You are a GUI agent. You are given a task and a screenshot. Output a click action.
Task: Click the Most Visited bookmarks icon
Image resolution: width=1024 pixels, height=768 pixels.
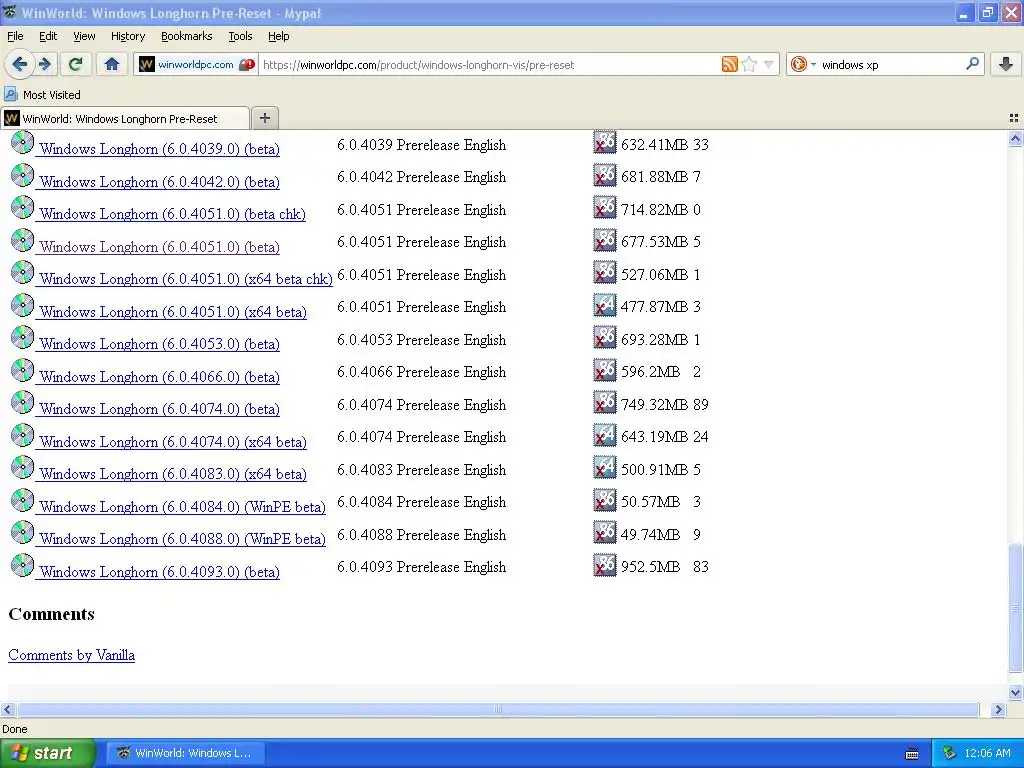(x=11, y=94)
